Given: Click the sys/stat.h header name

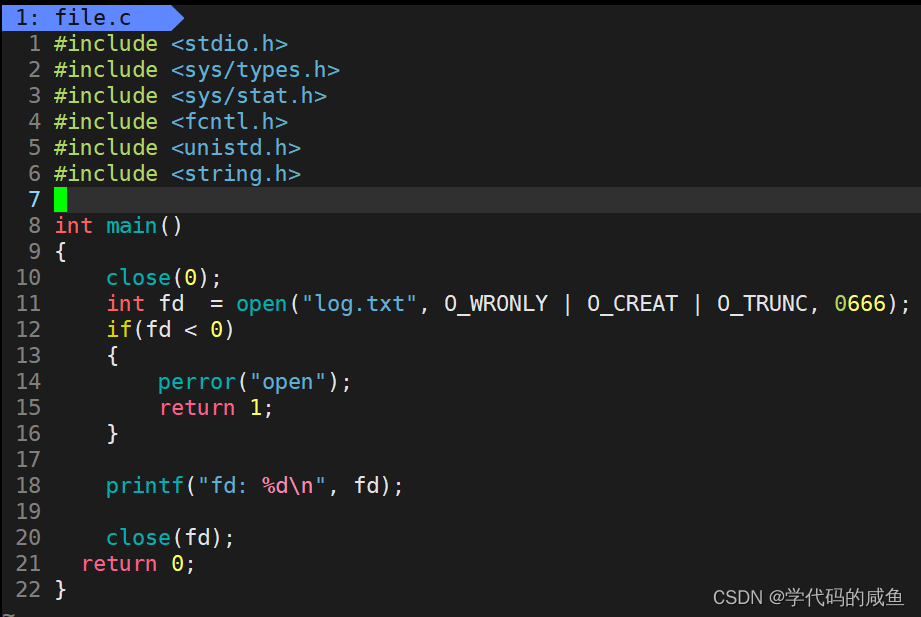Looking at the screenshot, I should click(x=248, y=96).
